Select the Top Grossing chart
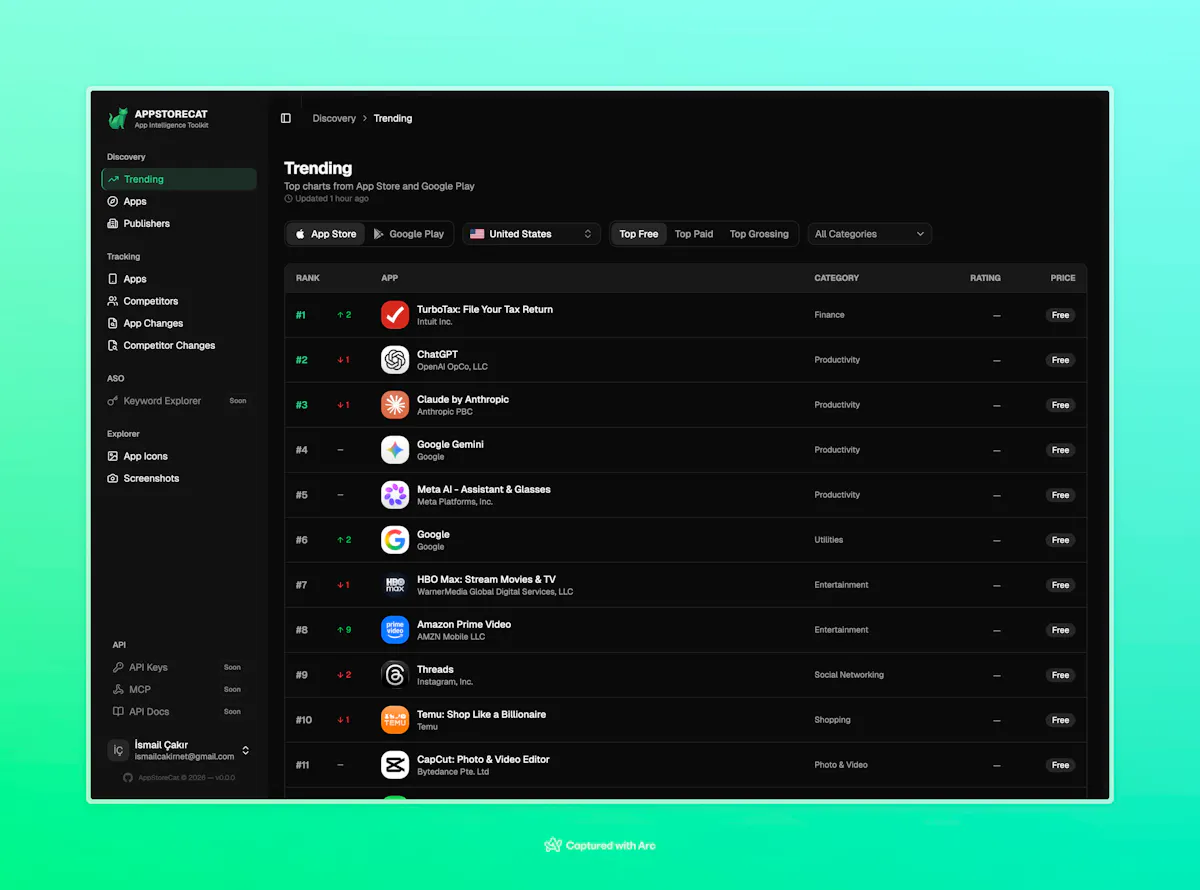 (759, 234)
